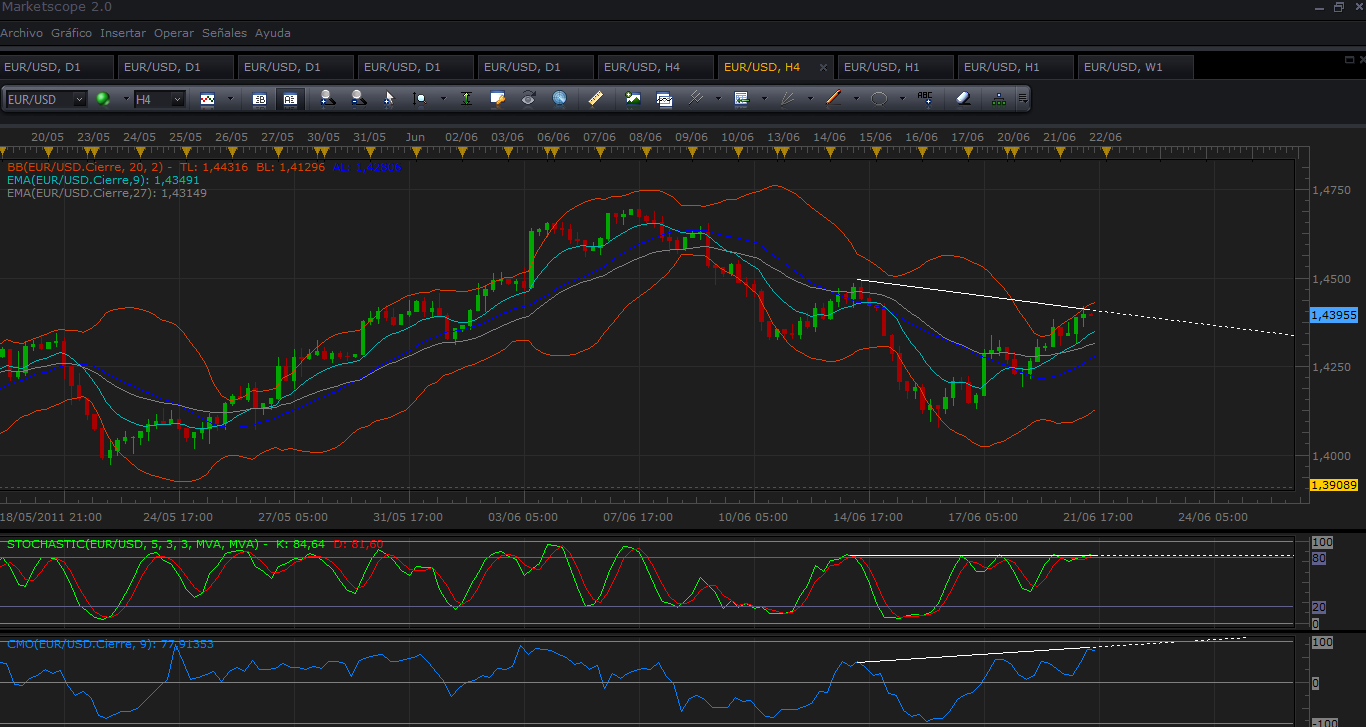Expand the ellipse shape dropdown arrow
The height and width of the screenshot is (727, 1366).
901,99
